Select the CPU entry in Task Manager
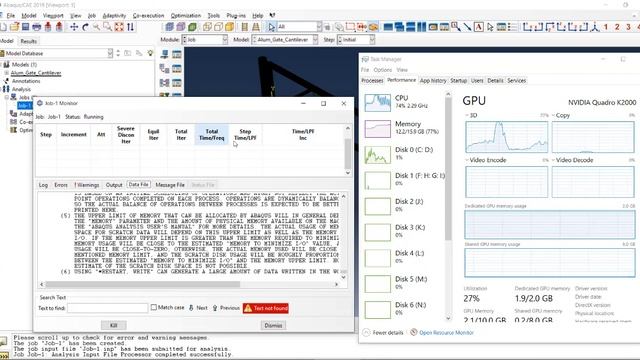 tap(403, 102)
